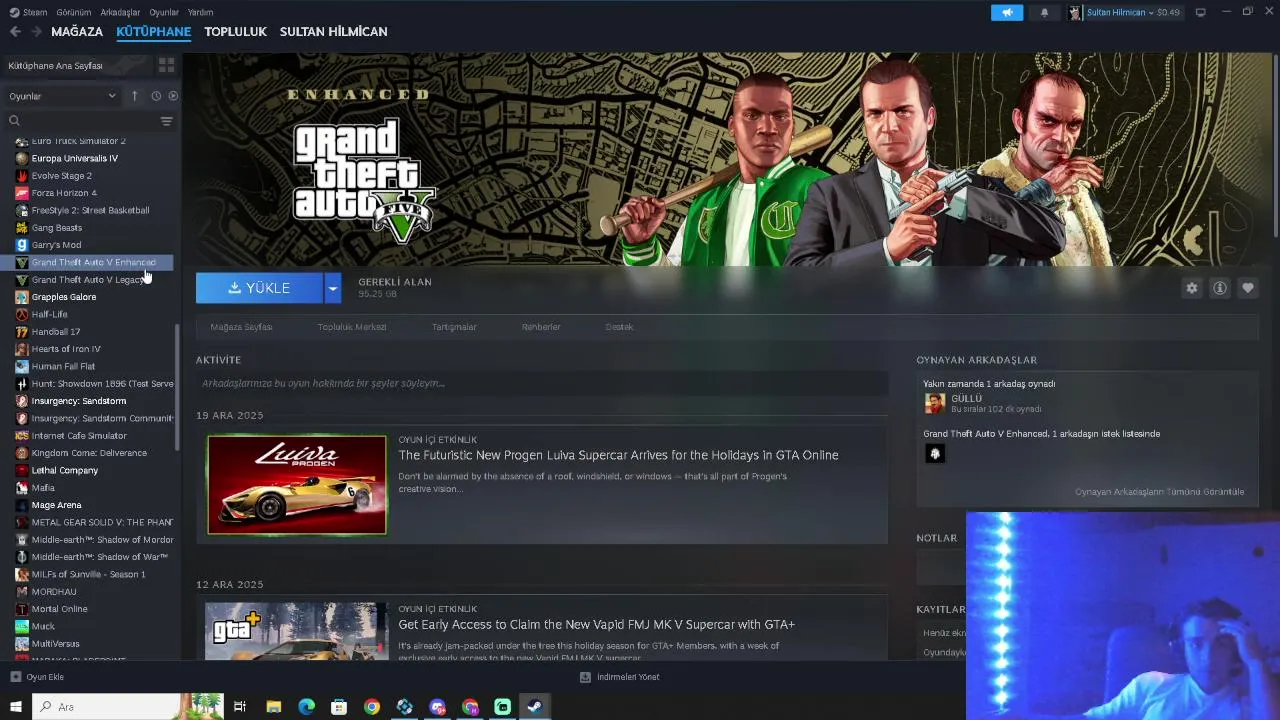Open the Arkadaşlar menu
This screenshot has height=720, width=1280.
point(121,12)
